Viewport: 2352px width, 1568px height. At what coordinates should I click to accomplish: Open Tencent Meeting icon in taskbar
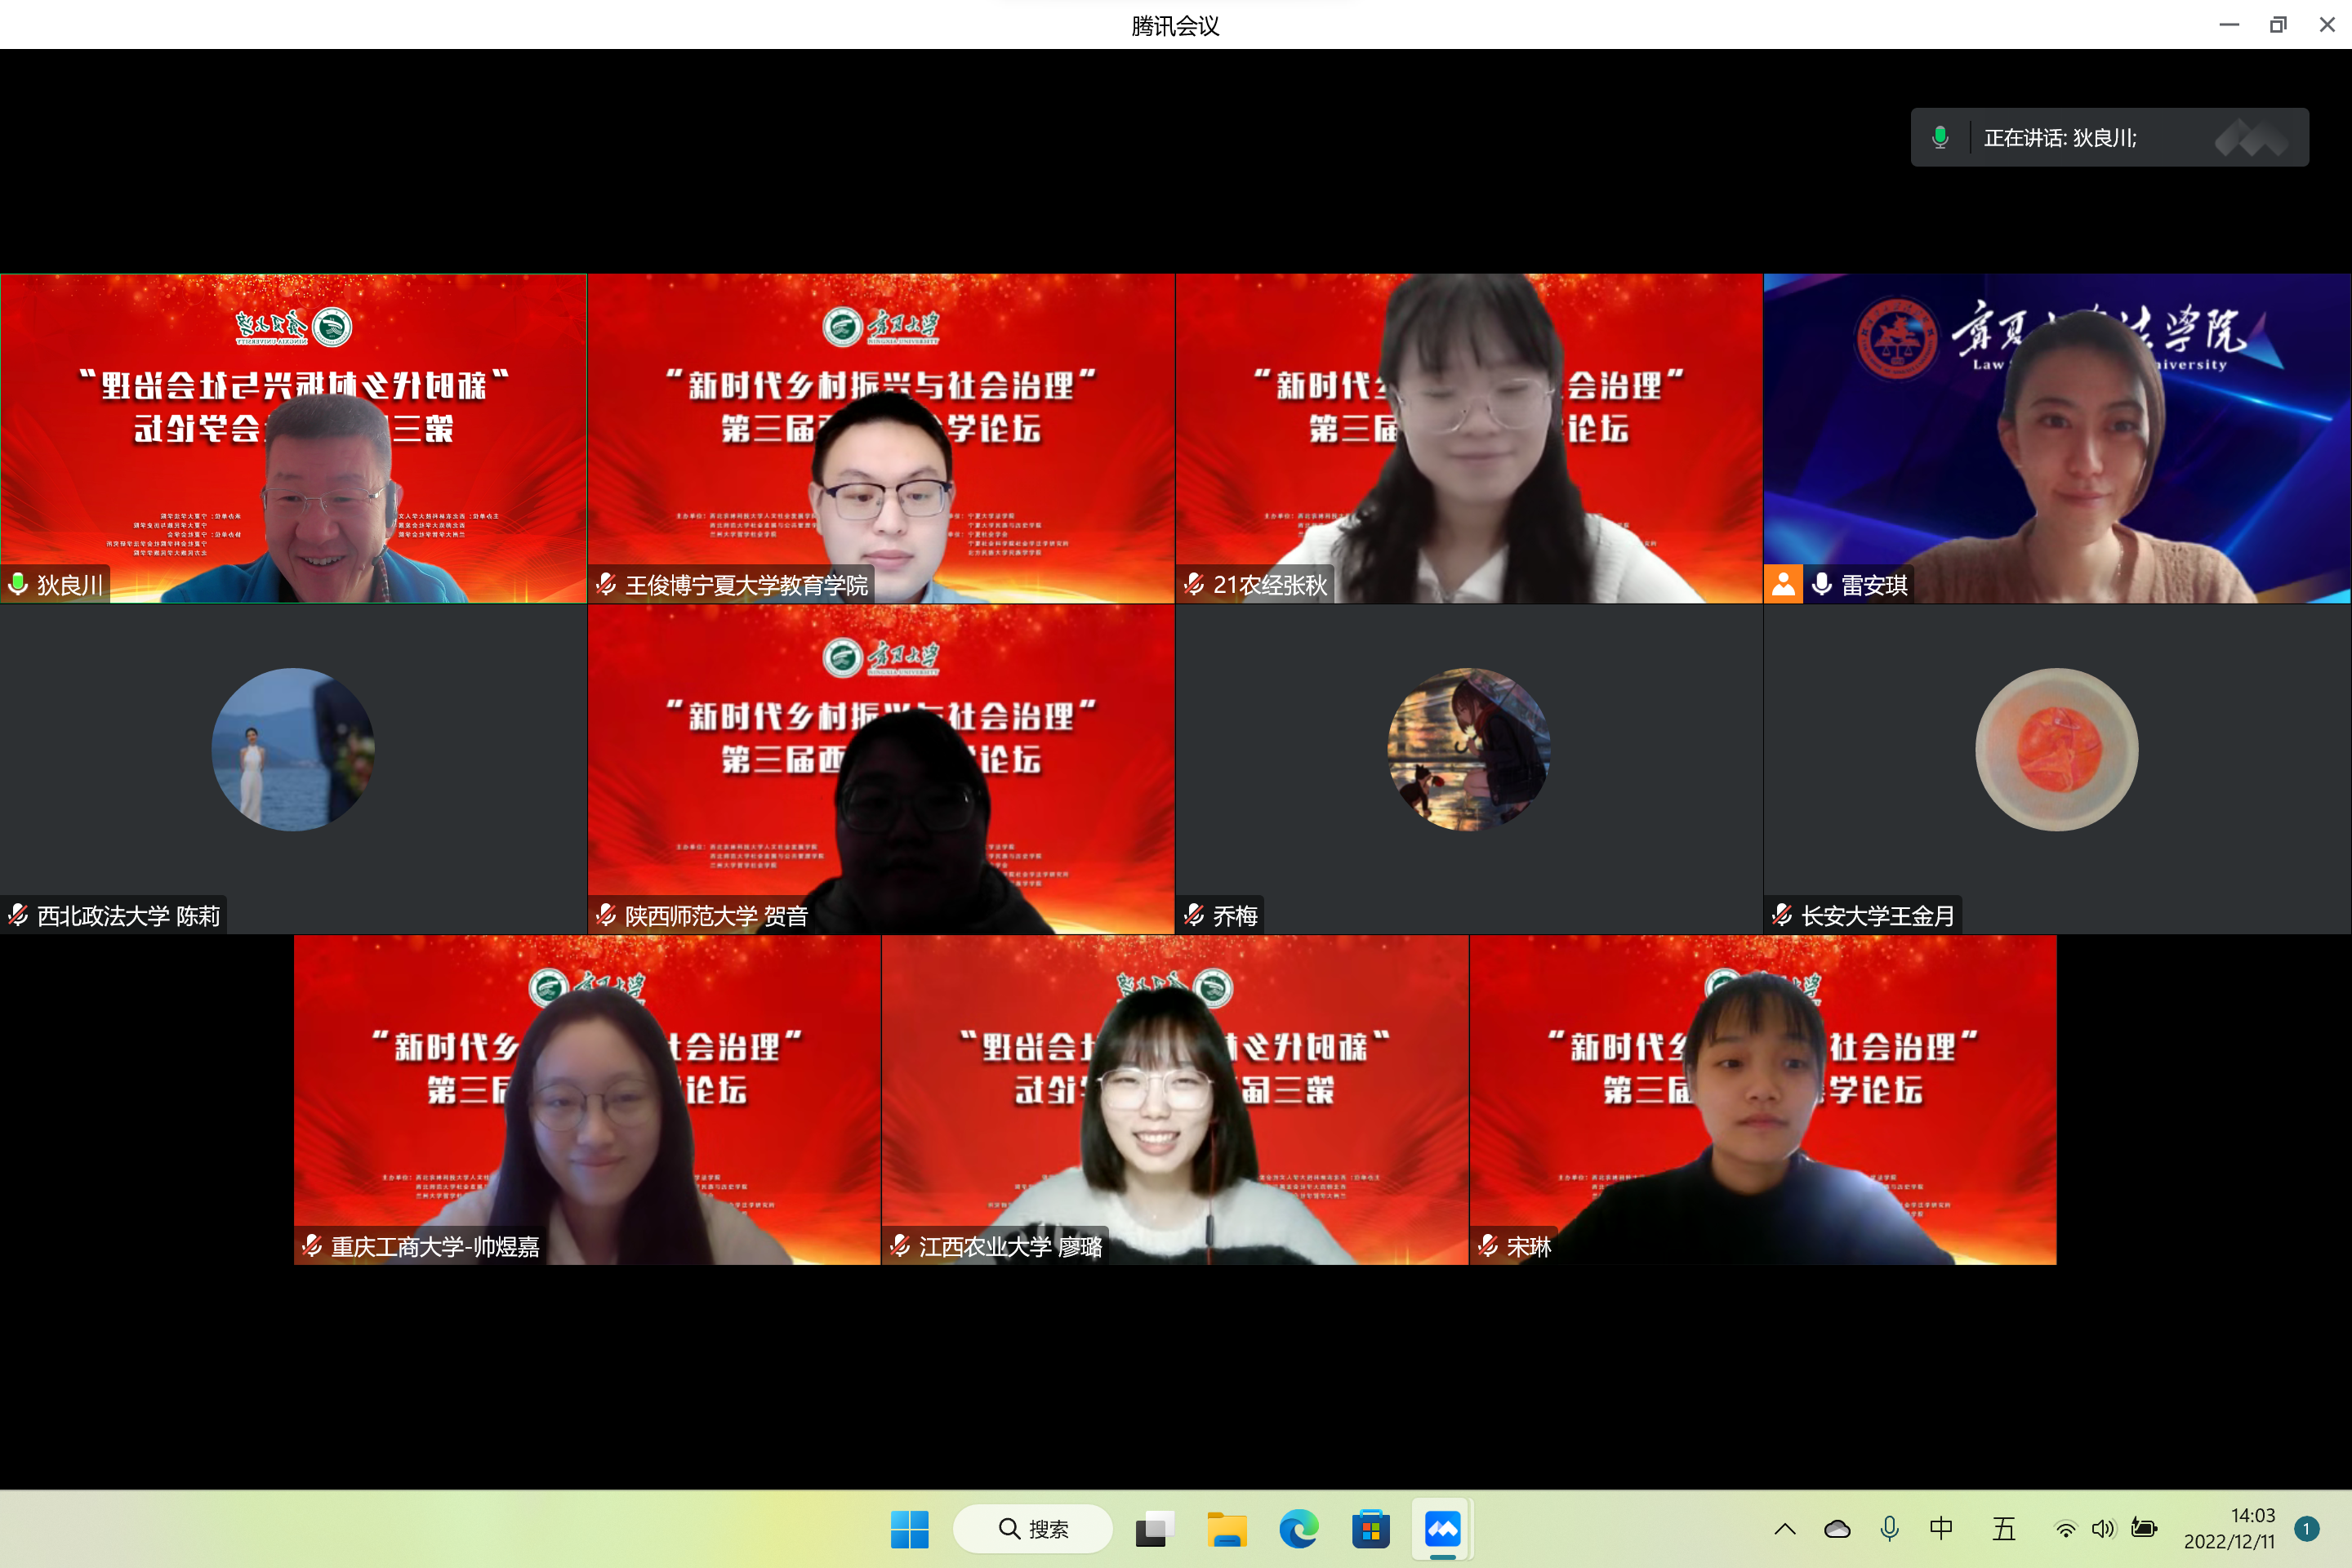click(1442, 1529)
